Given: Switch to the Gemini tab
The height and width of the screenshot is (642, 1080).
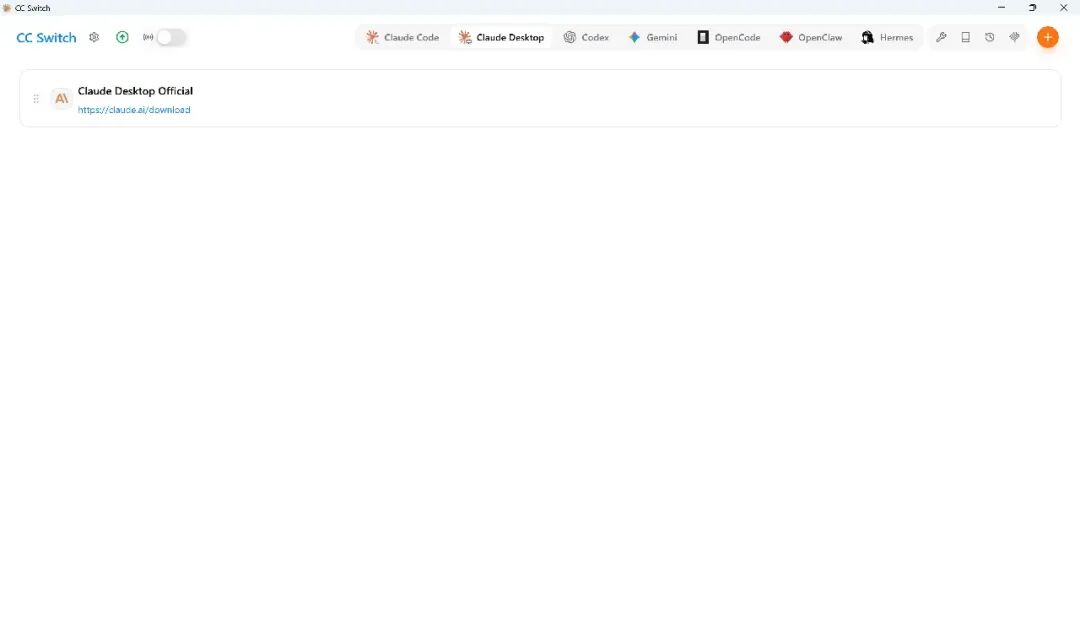Looking at the screenshot, I should click(653, 37).
